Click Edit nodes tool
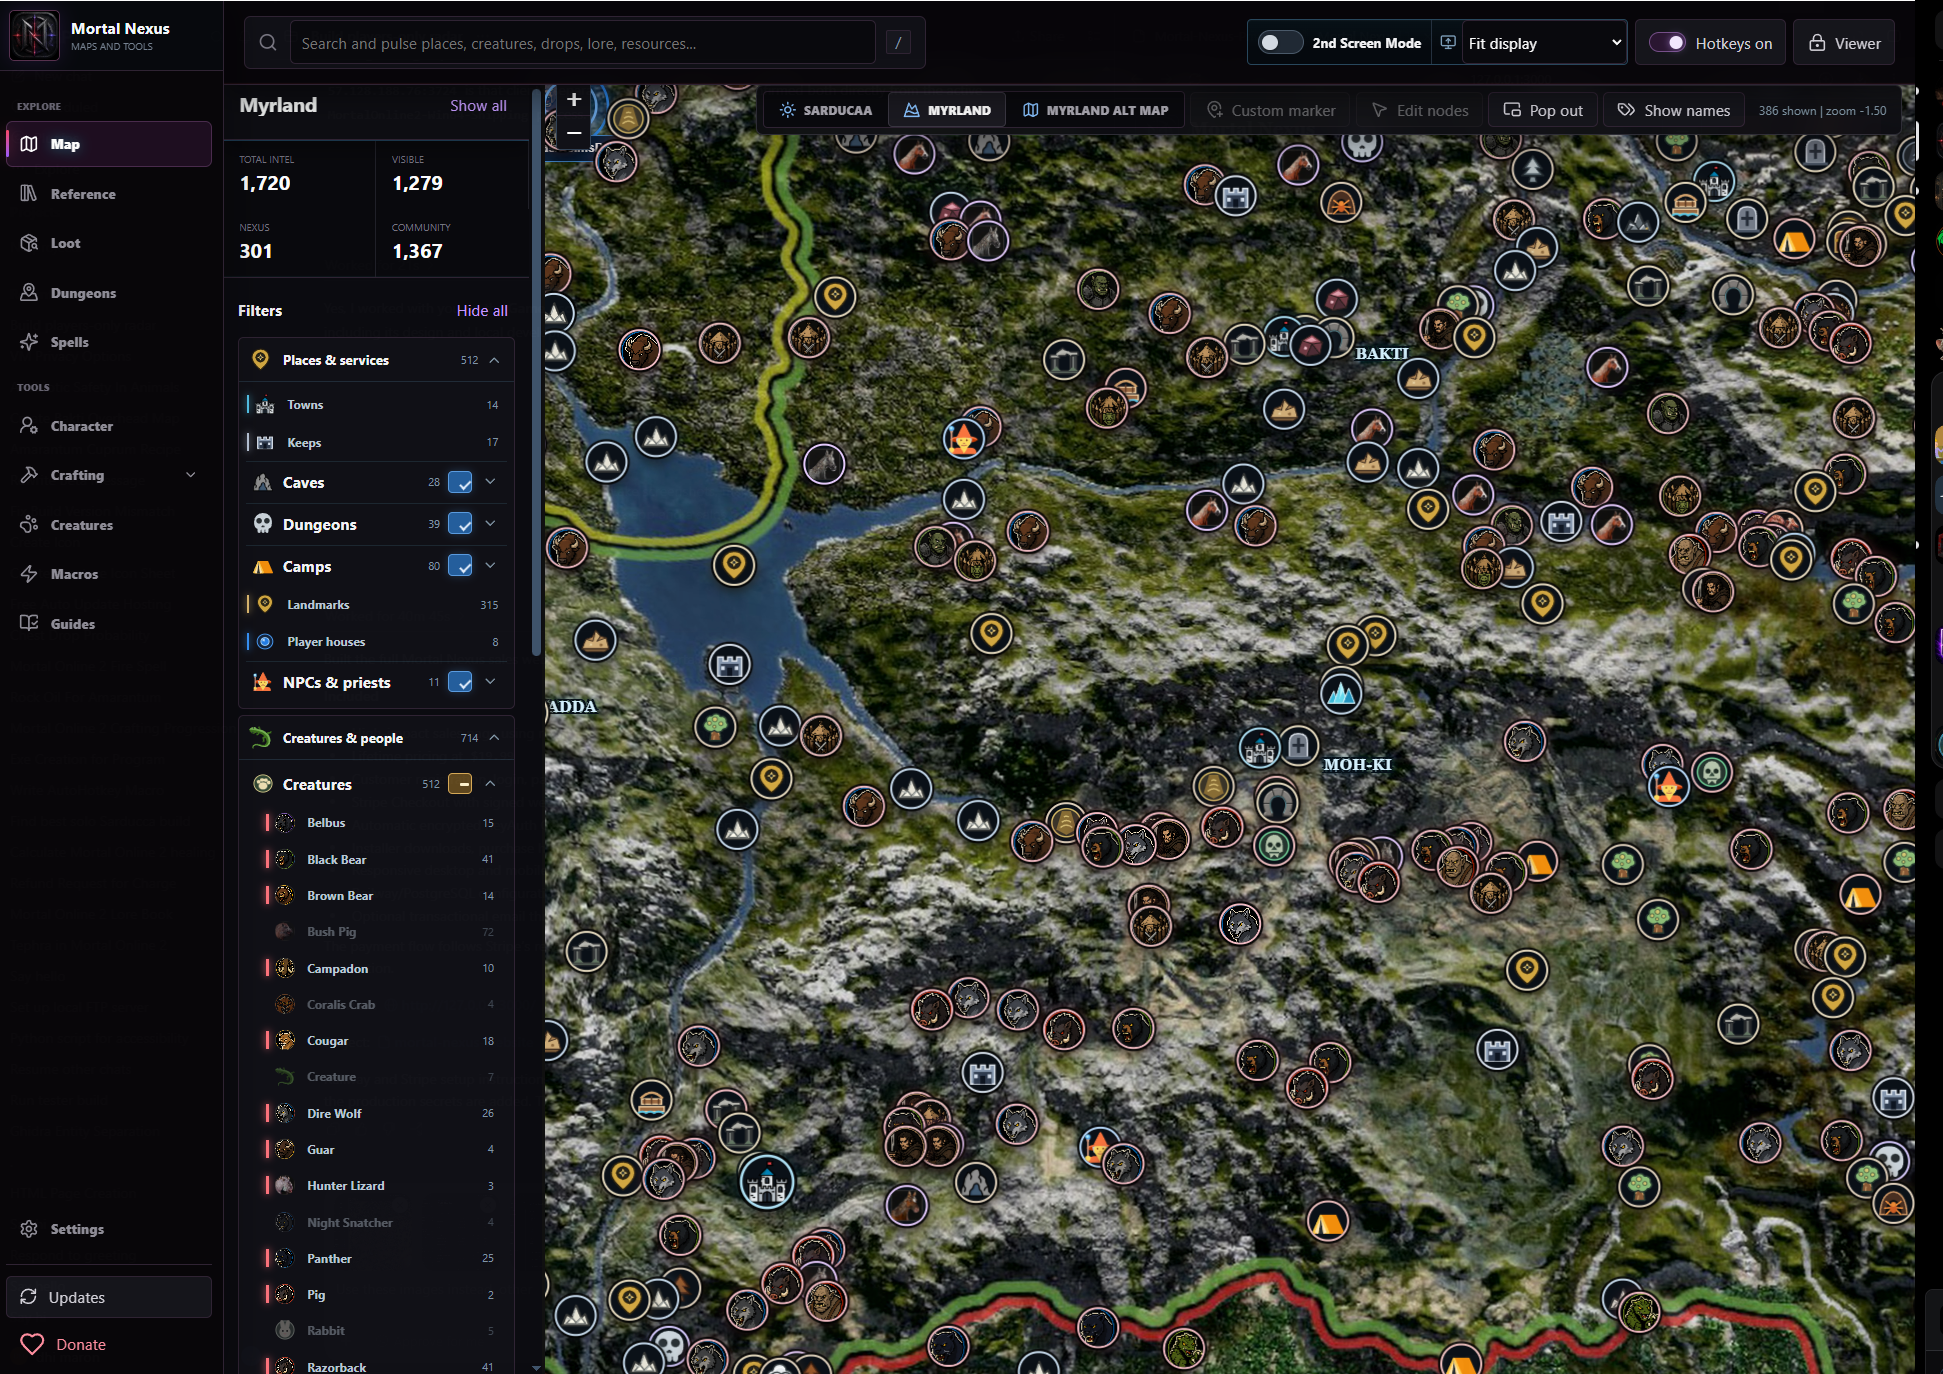Screen dimensions: 1943x1374 click(1419, 110)
